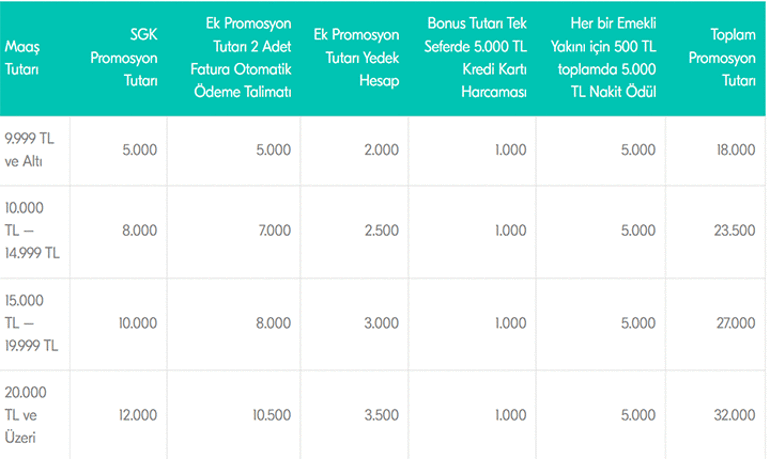Click the 2.500 Yedek Hesap cell
The image size is (770, 459).
(382, 230)
